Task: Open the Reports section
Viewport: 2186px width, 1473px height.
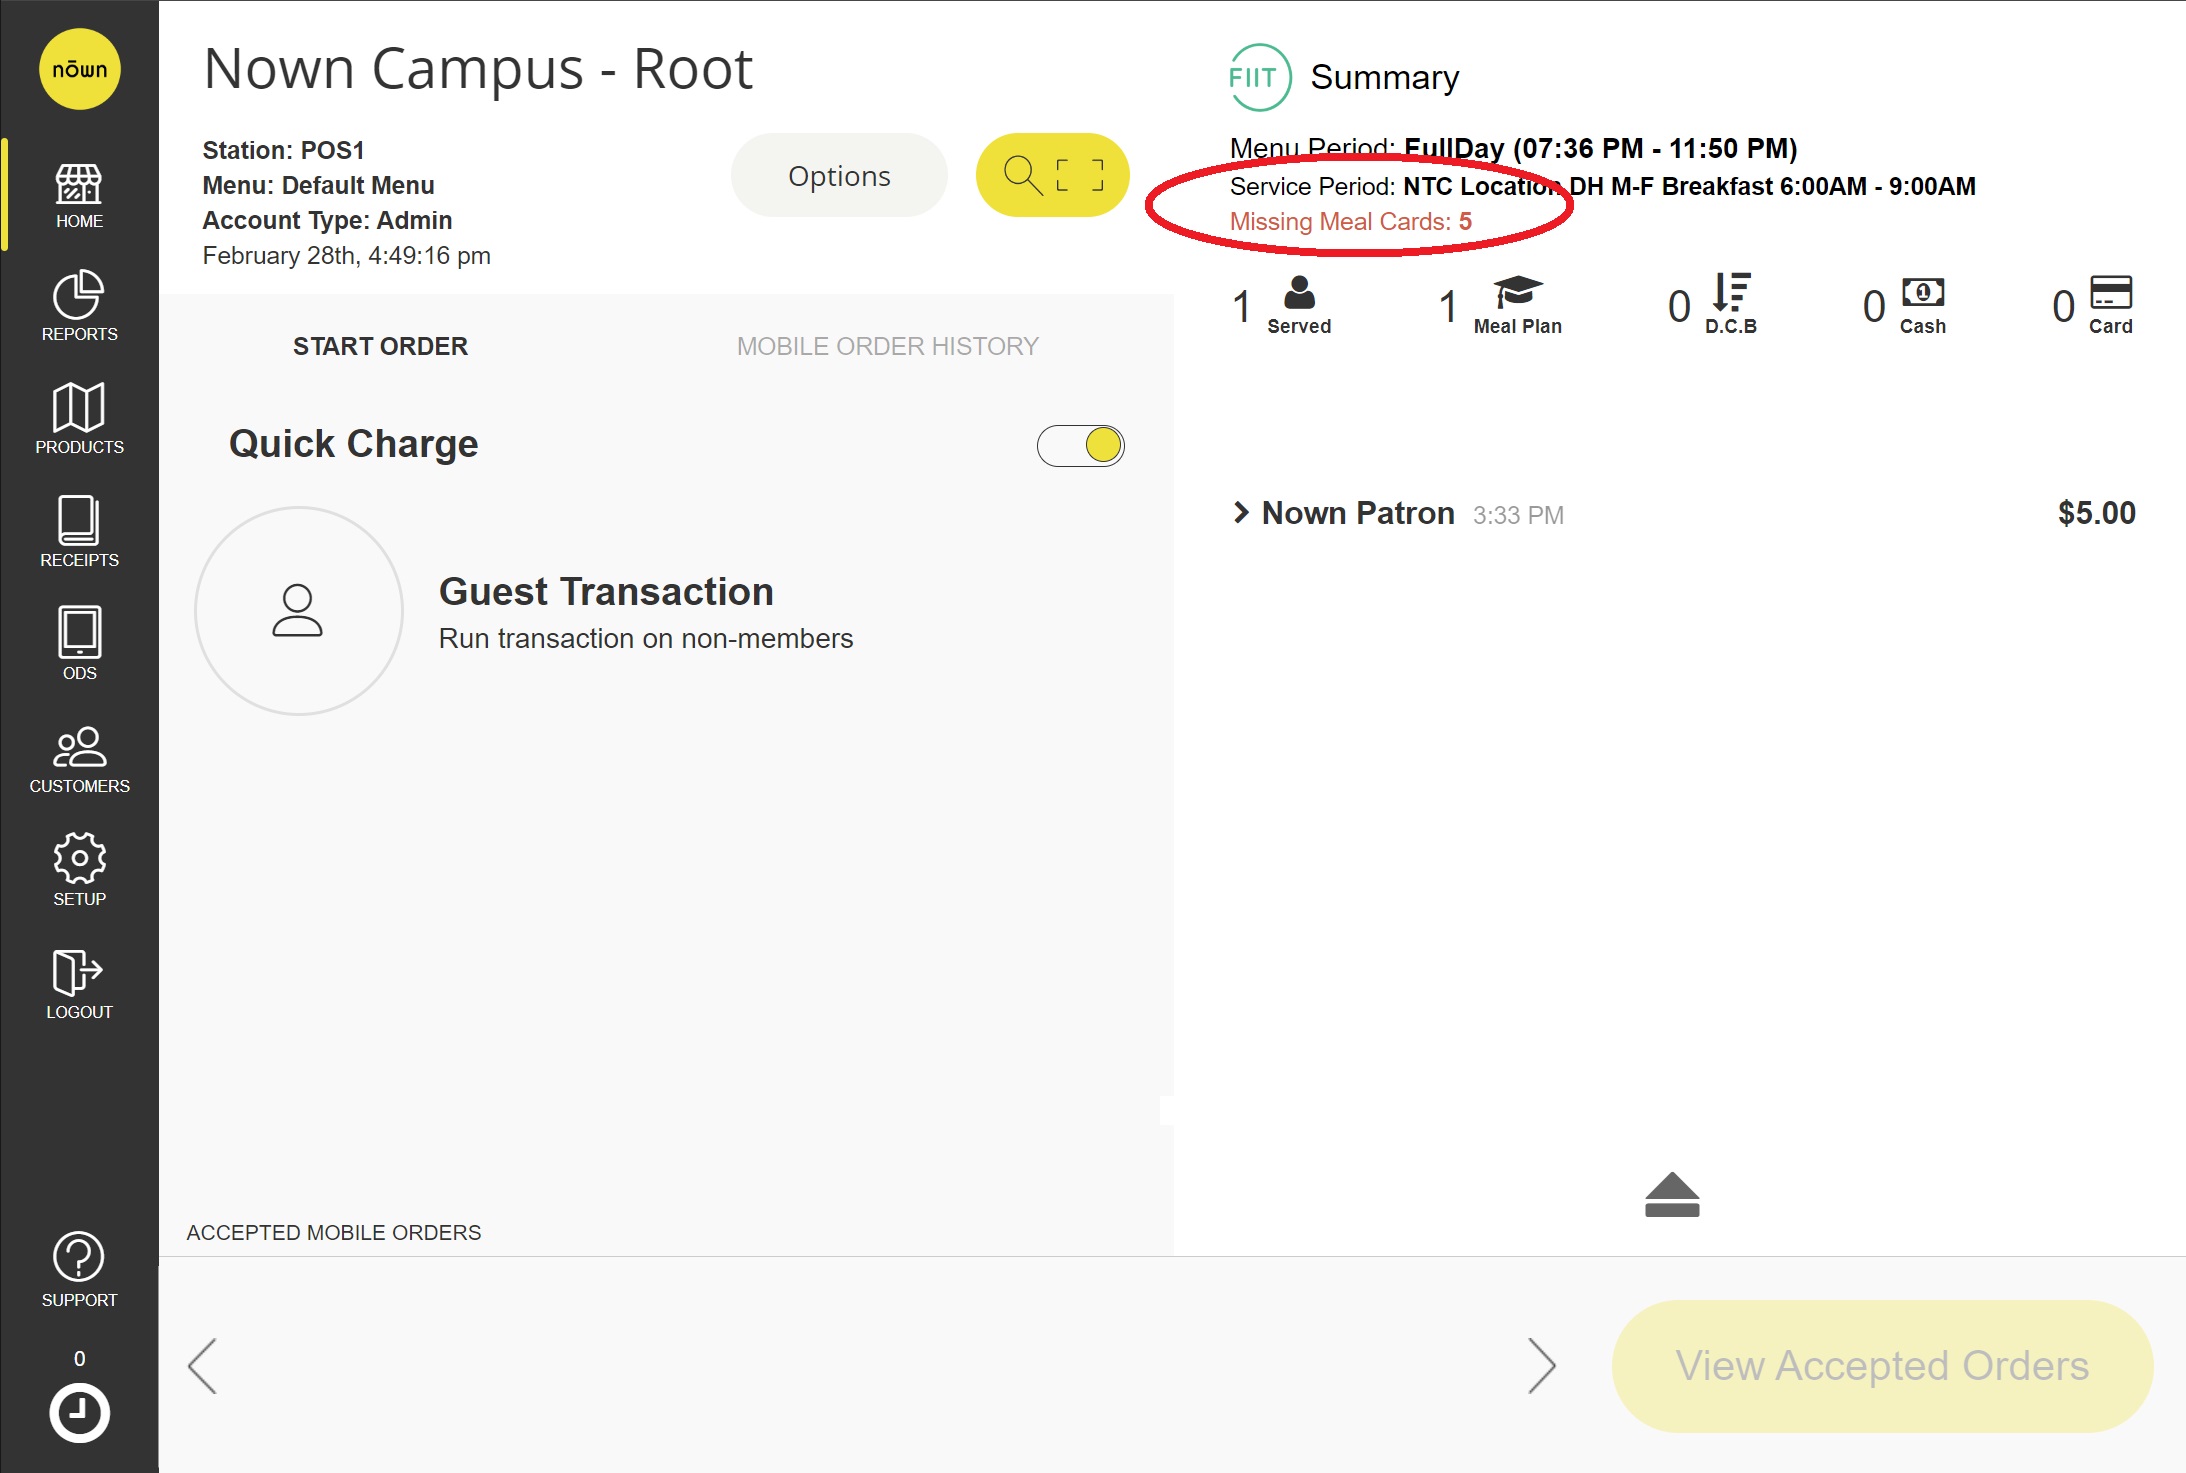Action: pos(79,307)
